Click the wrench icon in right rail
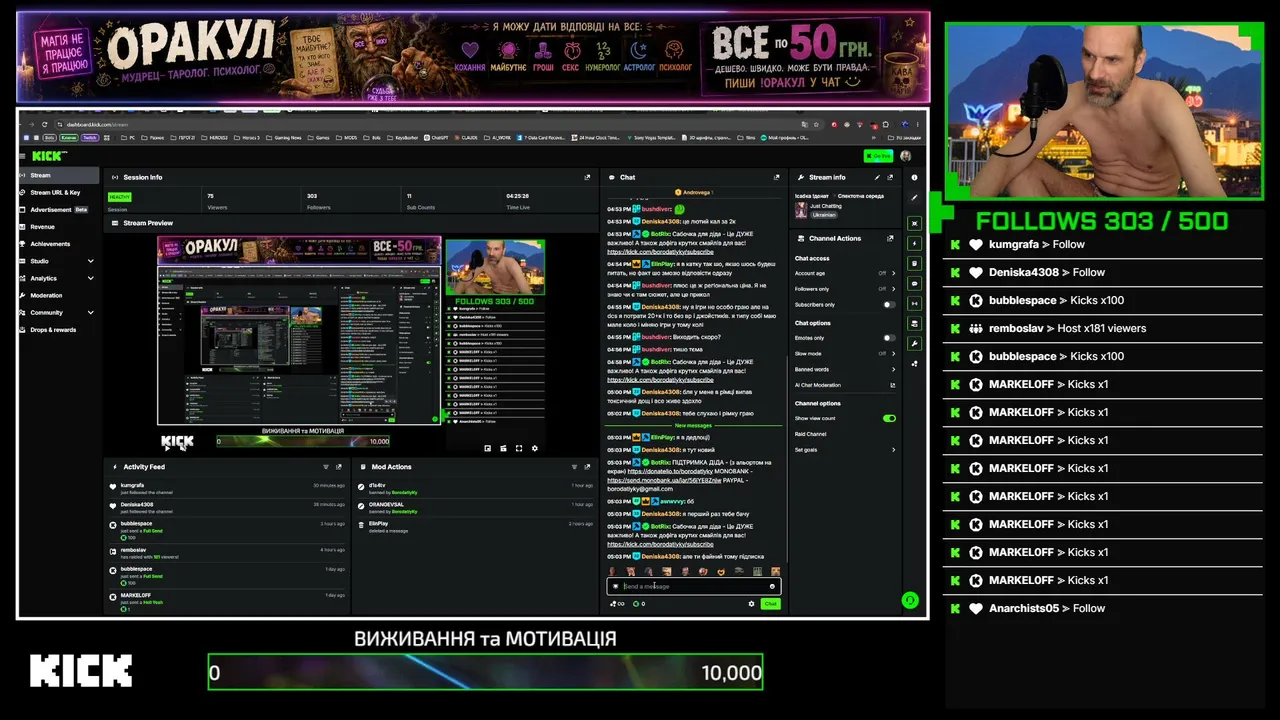1280x720 pixels. coord(914,344)
